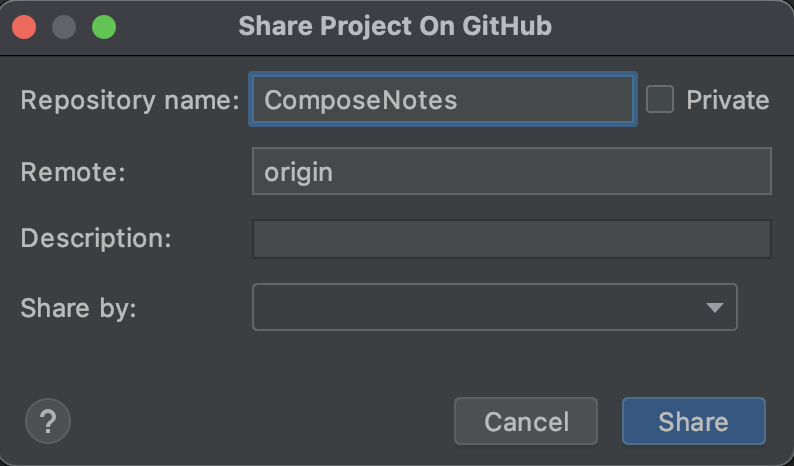Open the empty Share by combo box

click(x=480, y=307)
